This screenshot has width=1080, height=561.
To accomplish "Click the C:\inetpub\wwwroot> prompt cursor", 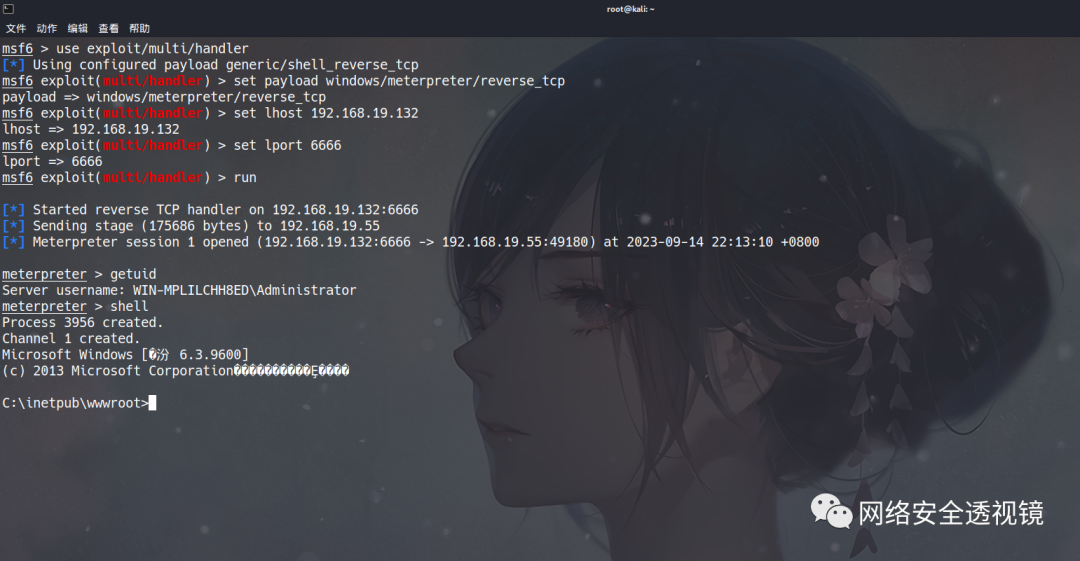I will point(152,403).
